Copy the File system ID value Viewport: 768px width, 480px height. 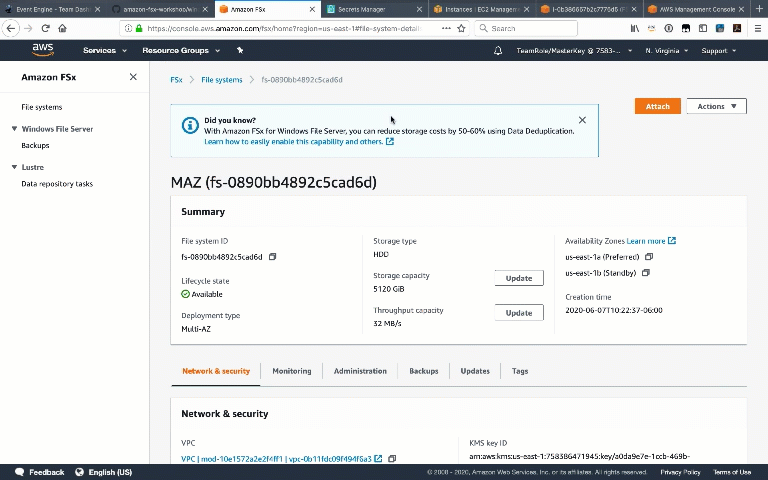(x=272, y=257)
